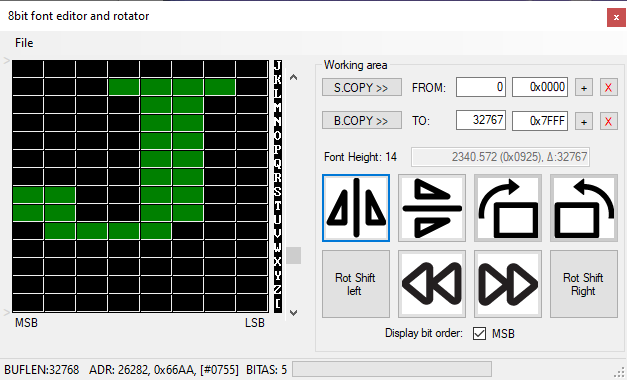Select character K in the glyph strip
The height and width of the screenshot is (380, 627).
(x=278, y=79)
